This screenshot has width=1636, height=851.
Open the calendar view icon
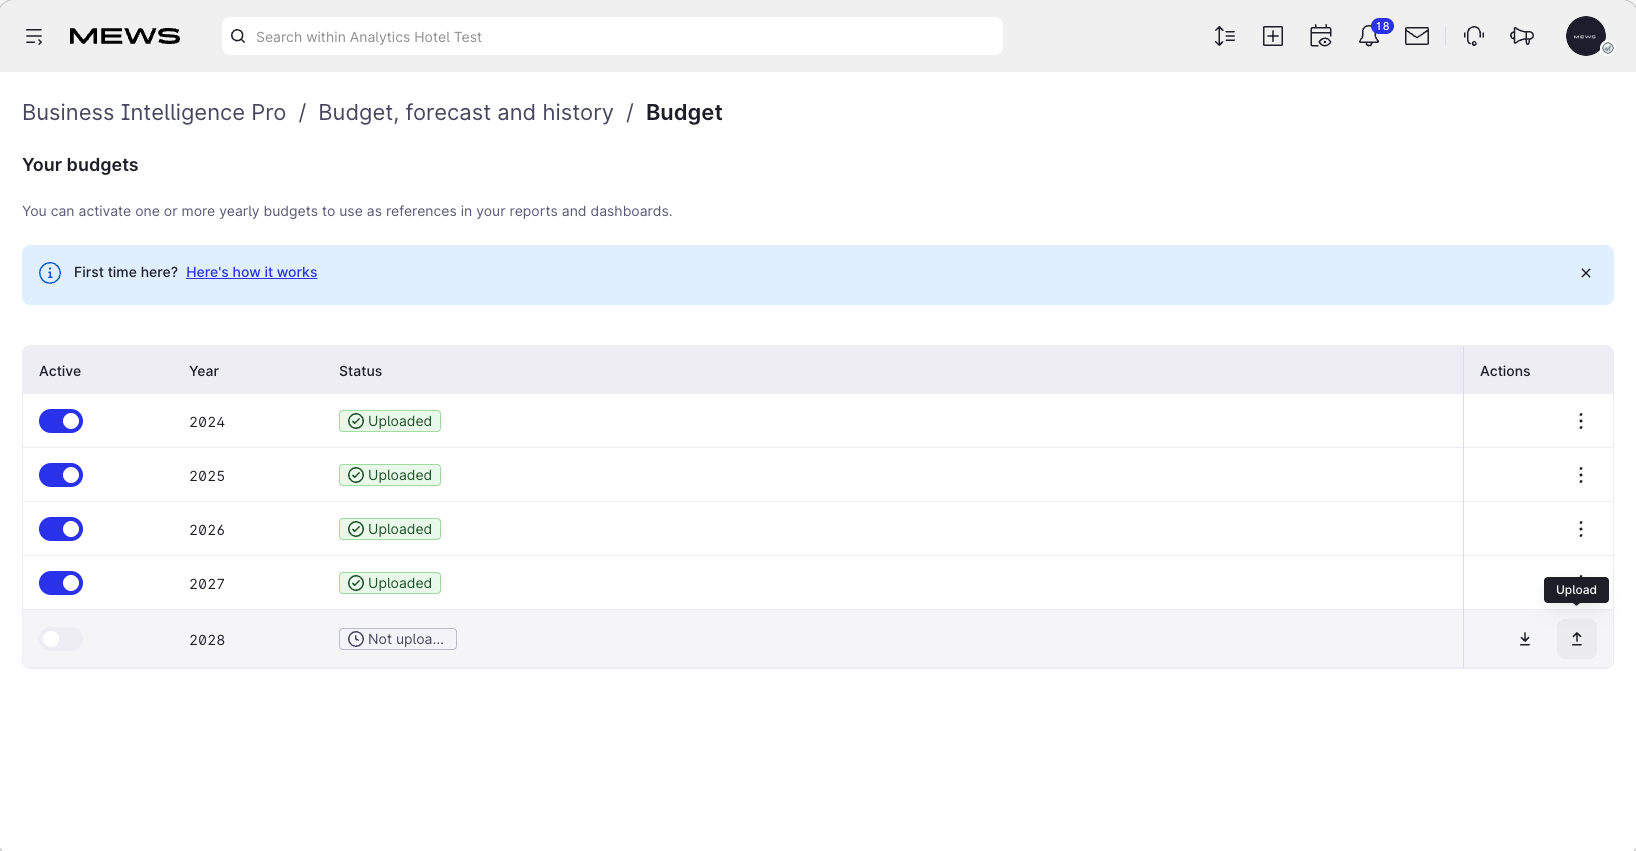1321,36
